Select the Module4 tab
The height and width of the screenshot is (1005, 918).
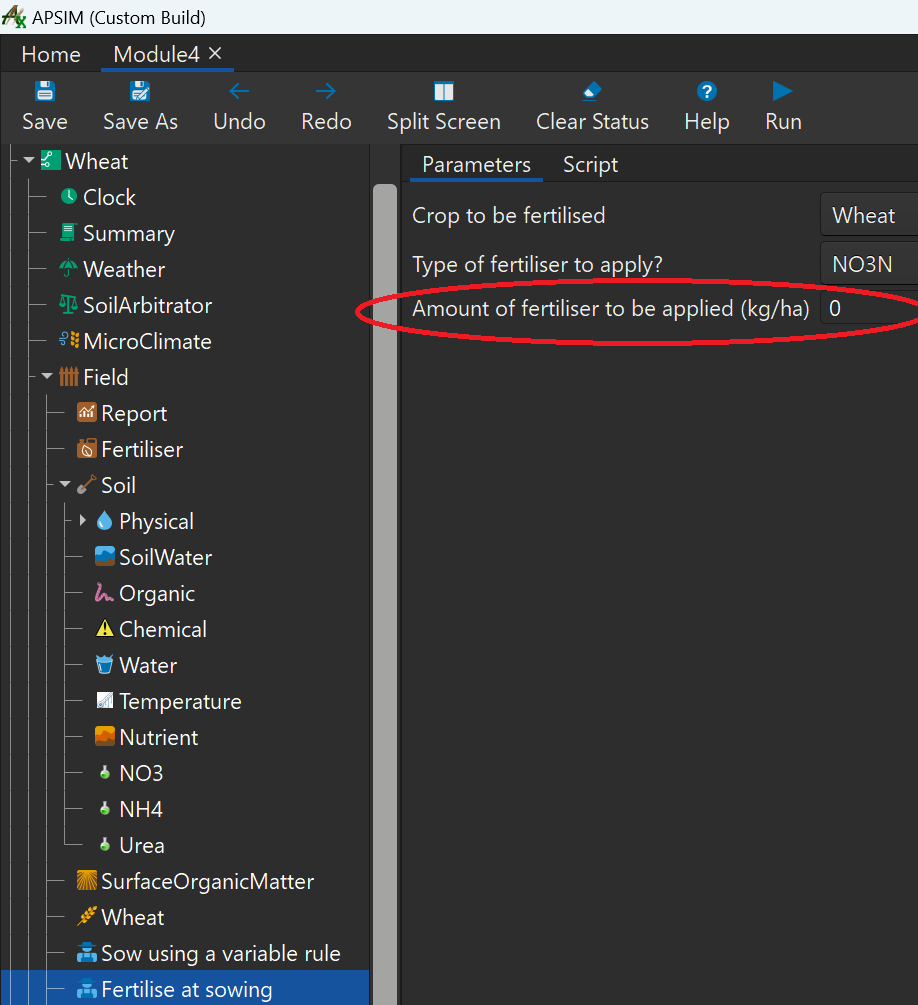tap(156, 54)
